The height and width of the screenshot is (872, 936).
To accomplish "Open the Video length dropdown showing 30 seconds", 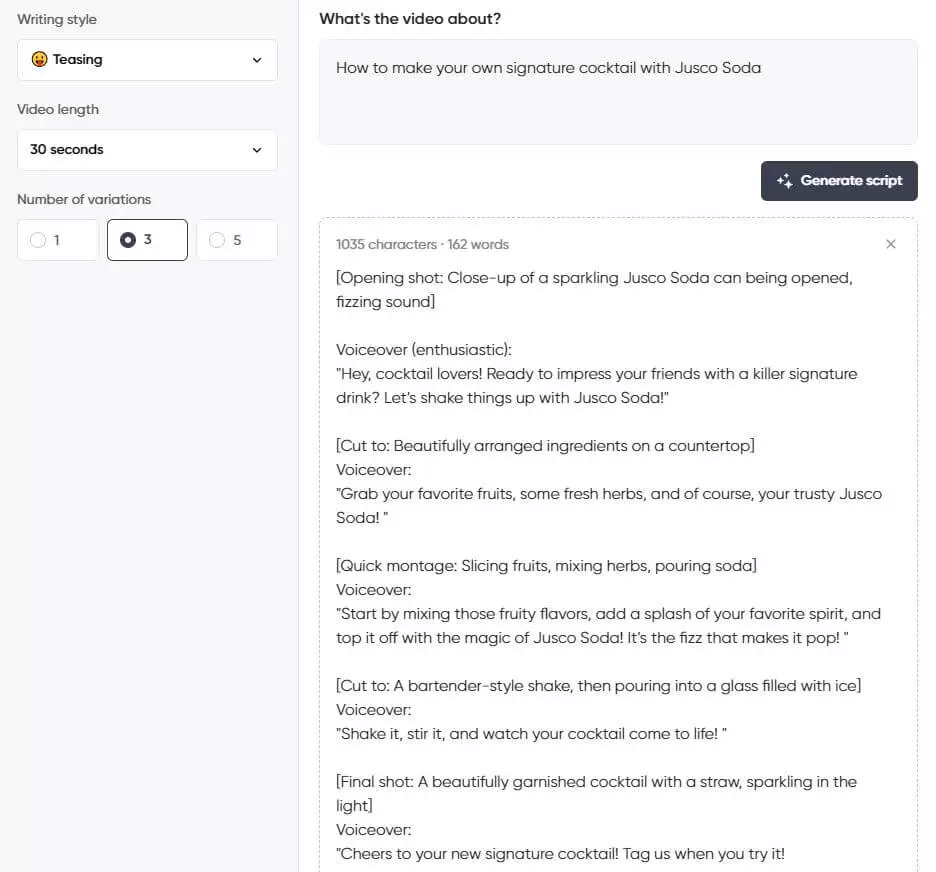I will [x=147, y=150].
